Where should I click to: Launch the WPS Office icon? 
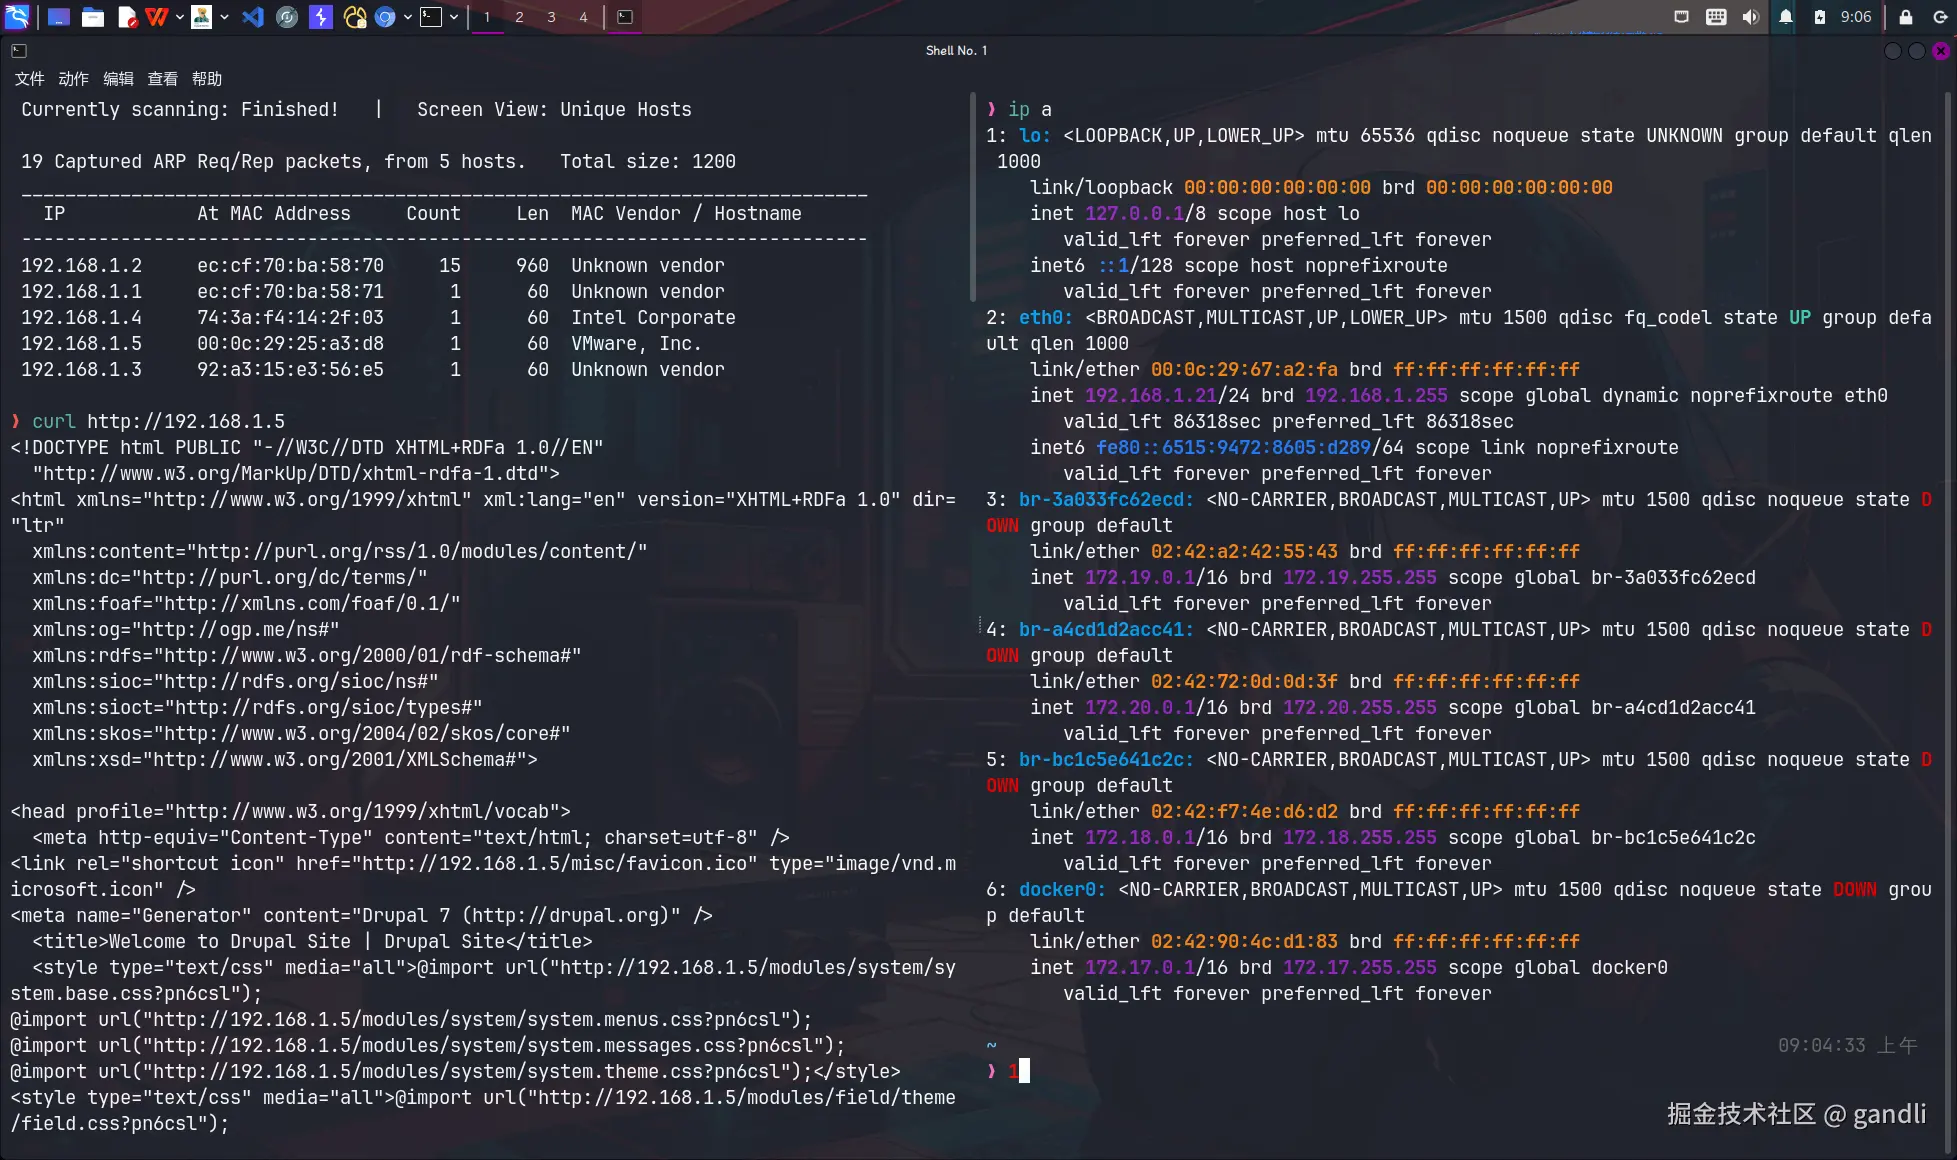157,17
